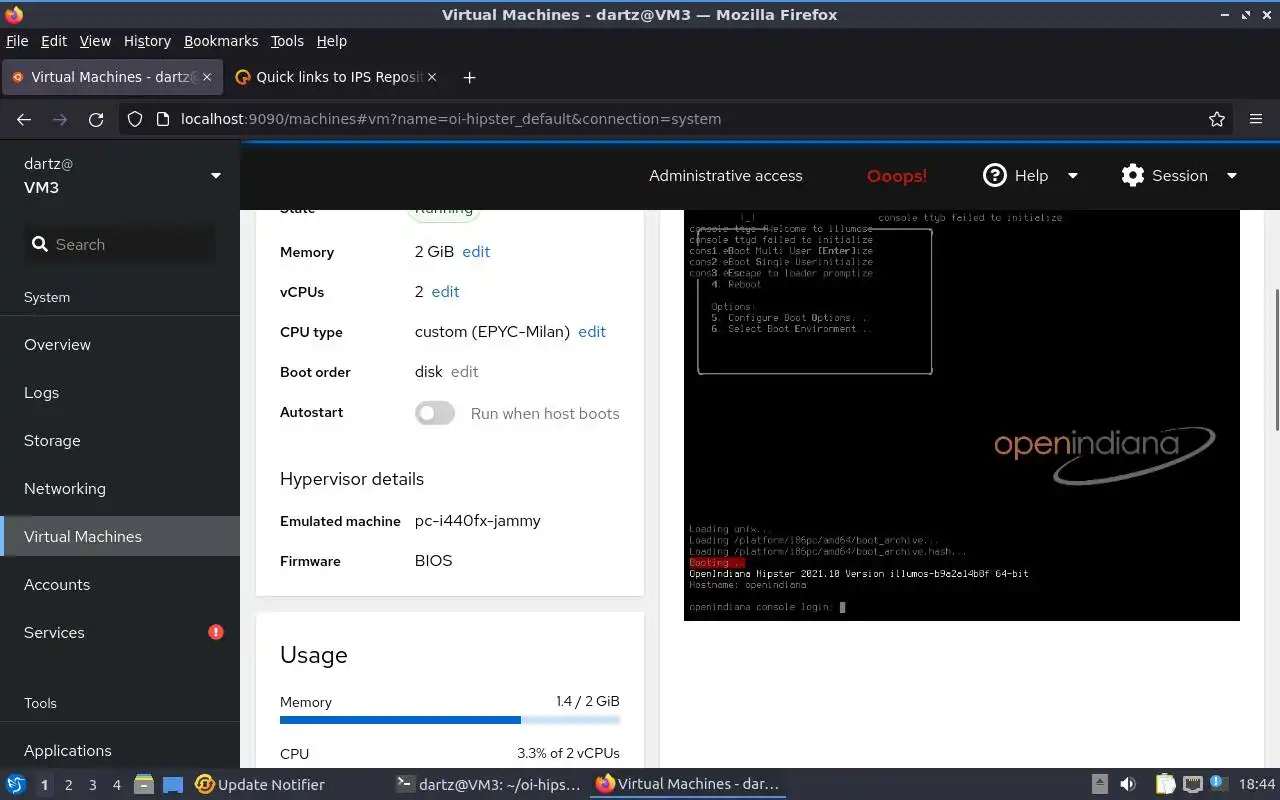Open Logs in sidebar
The width and height of the screenshot is (1280, 800).
tap(120, 392)
